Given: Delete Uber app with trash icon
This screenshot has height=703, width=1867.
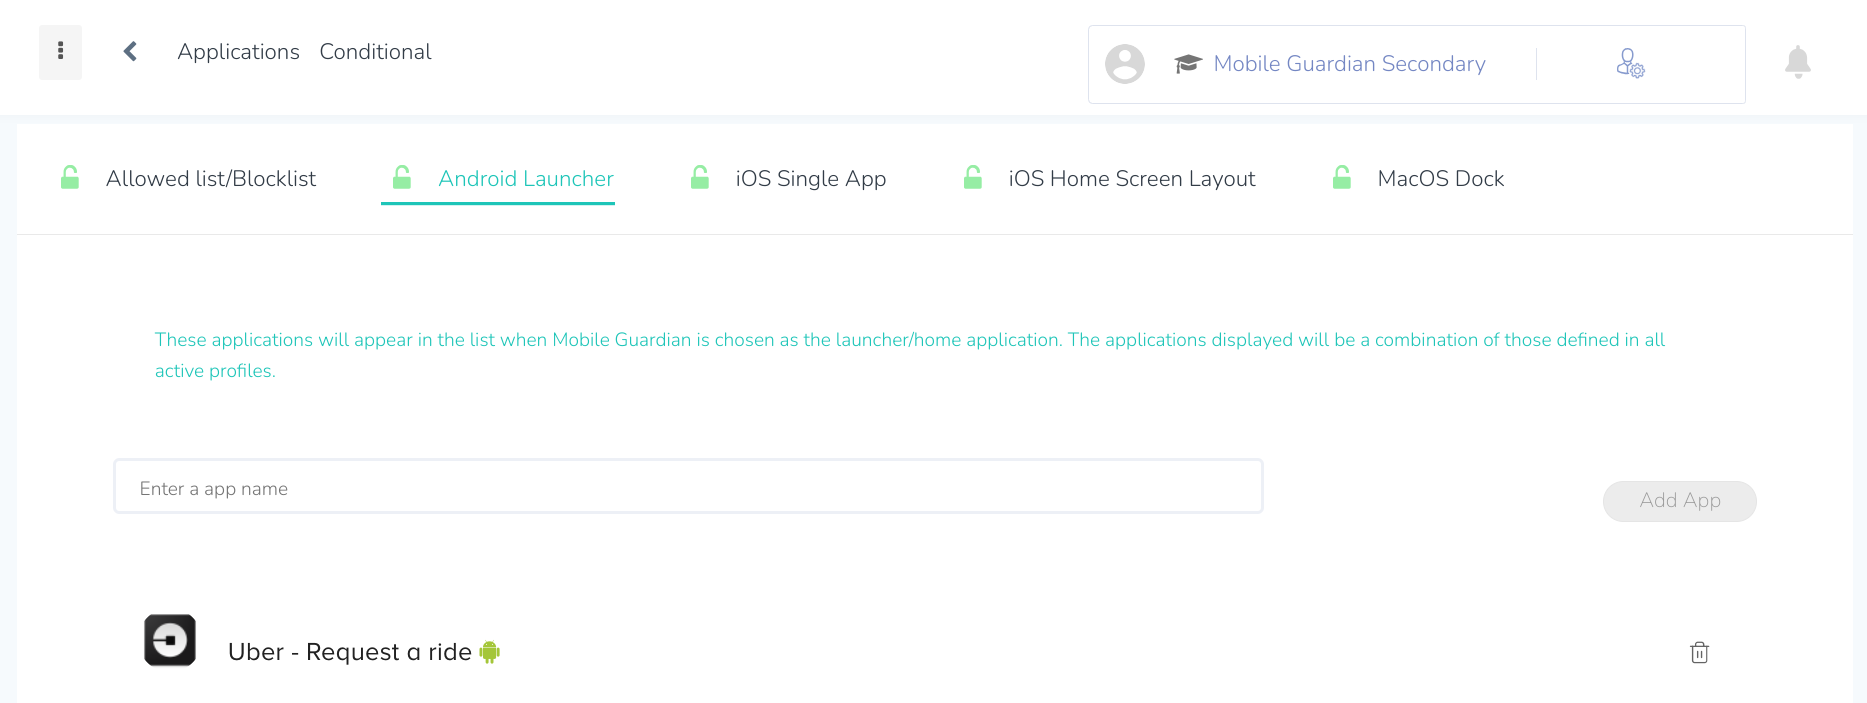Looking at the screenshot, I should [1699, 653].
